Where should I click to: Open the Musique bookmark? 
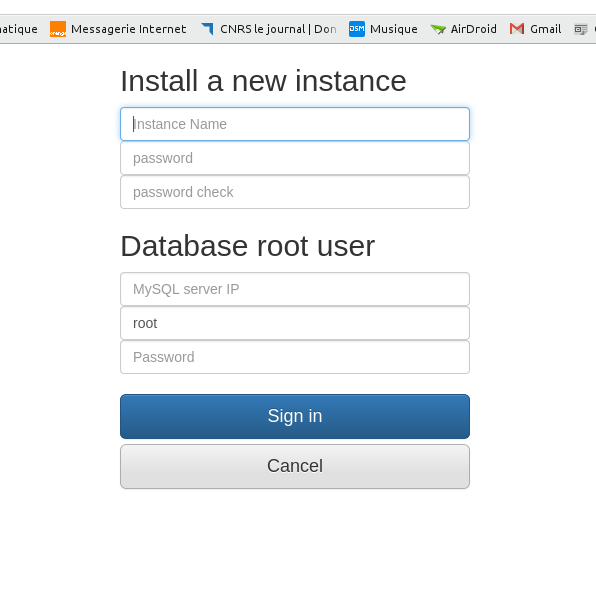click(x=383, y=29)
